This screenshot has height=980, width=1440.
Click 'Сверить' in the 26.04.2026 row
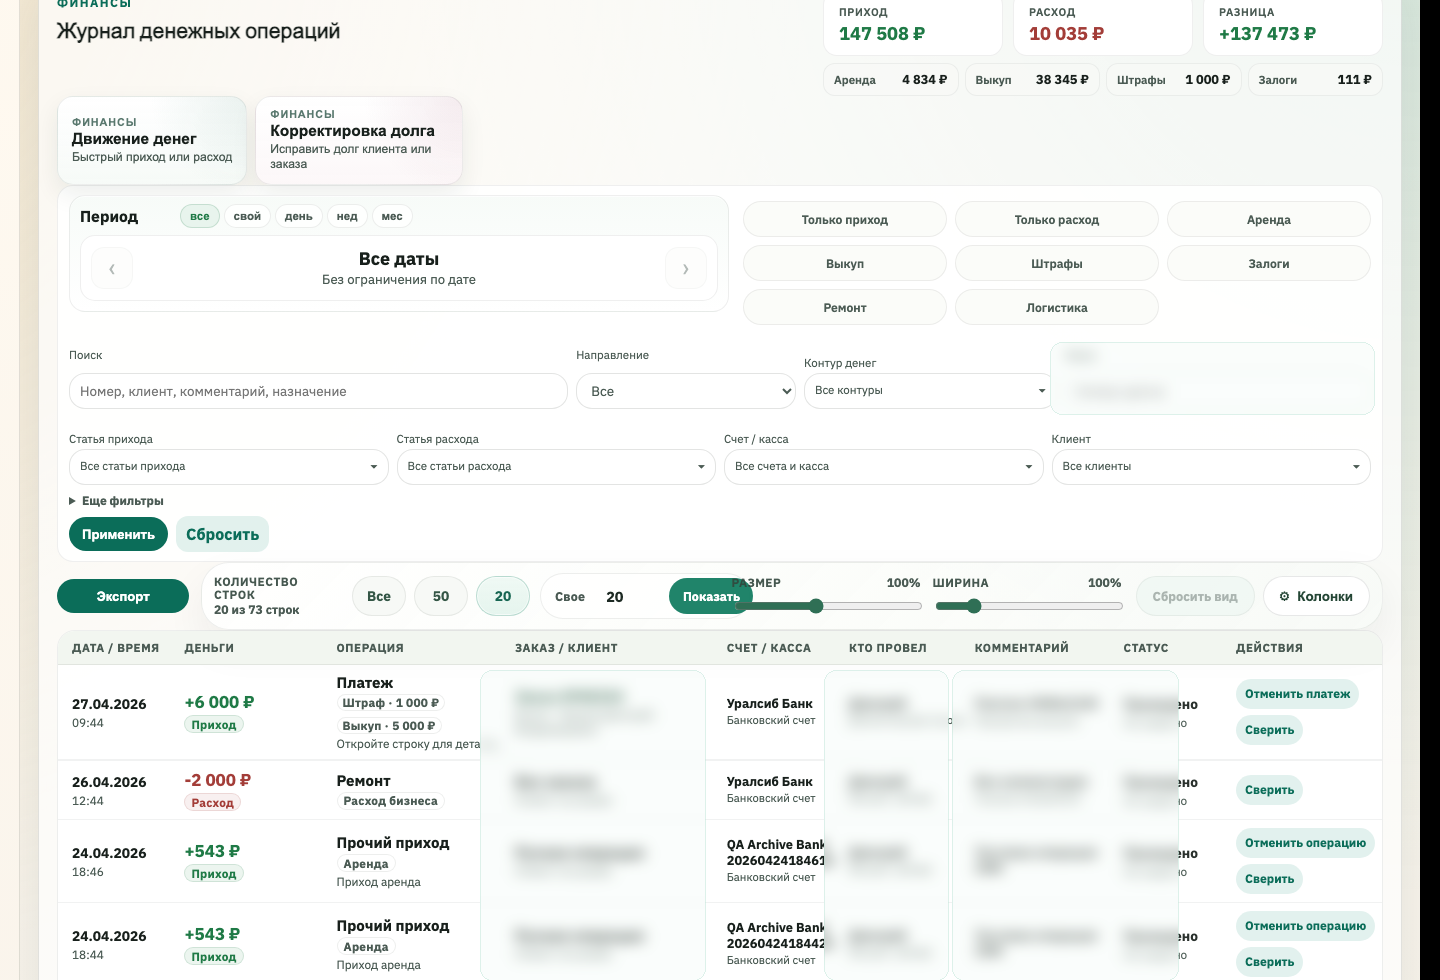[1269, 790]
